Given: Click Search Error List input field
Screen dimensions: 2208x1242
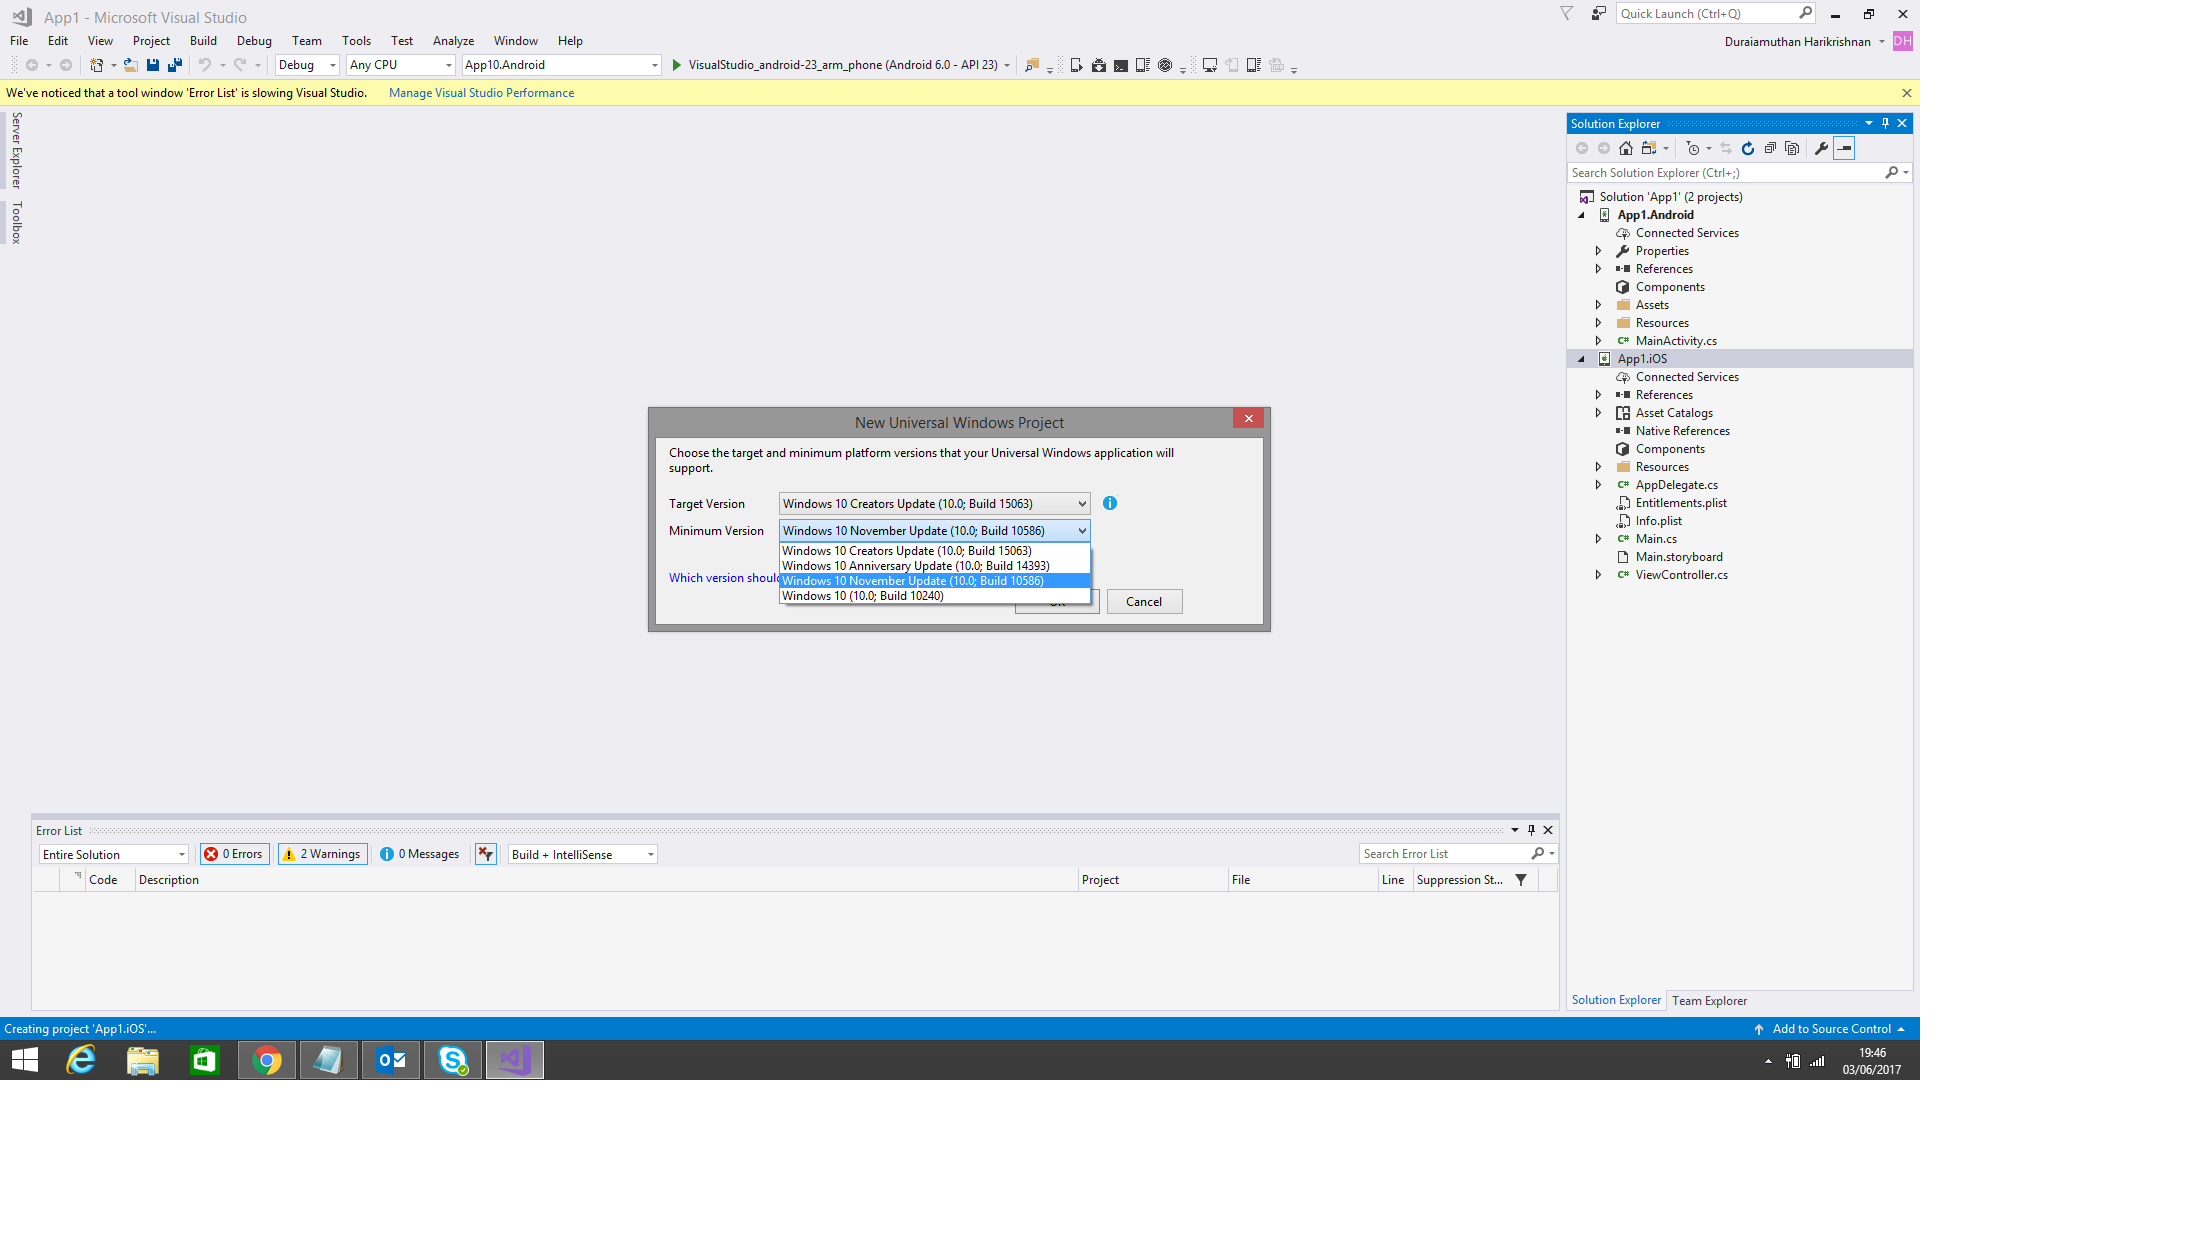Looking at the screenshot, I should [x=1443, y=854].
